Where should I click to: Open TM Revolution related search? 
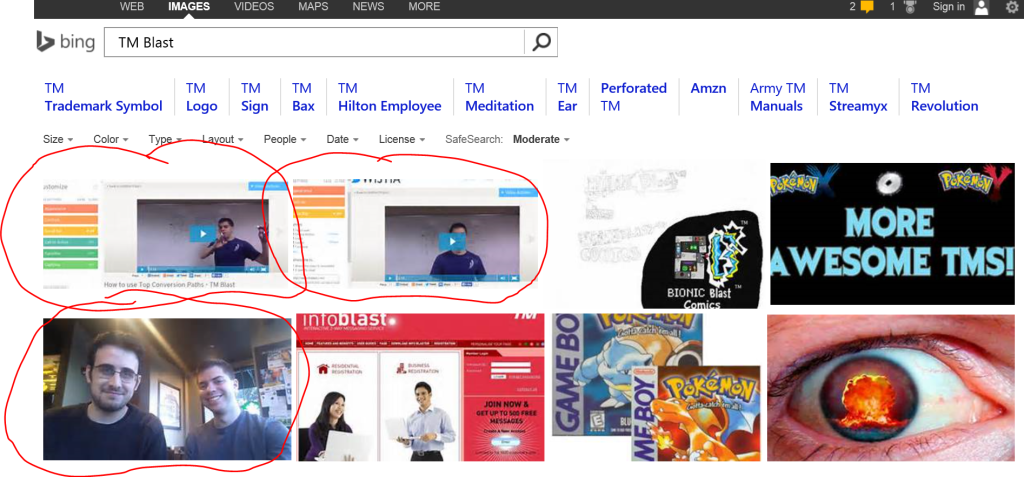pos(944,97)
